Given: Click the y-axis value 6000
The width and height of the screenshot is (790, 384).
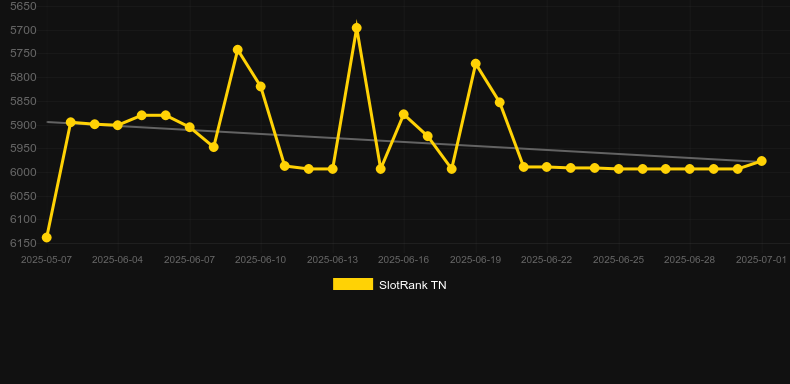Looking at the screenshot, I should [23, 172].
